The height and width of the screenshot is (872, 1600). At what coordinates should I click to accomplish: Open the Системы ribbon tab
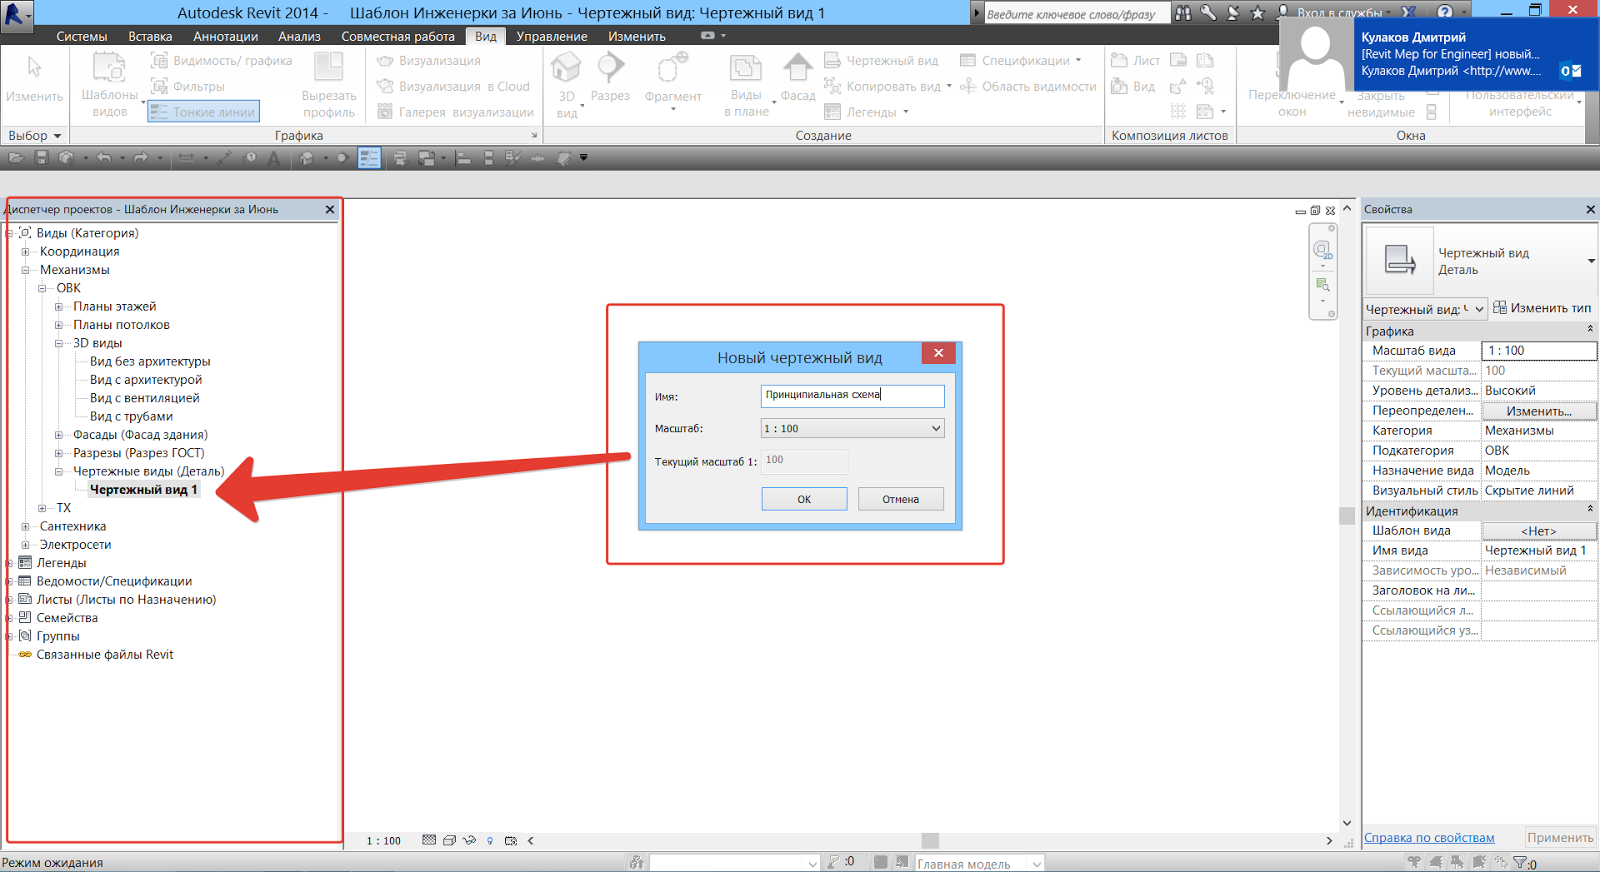point(81,36)
